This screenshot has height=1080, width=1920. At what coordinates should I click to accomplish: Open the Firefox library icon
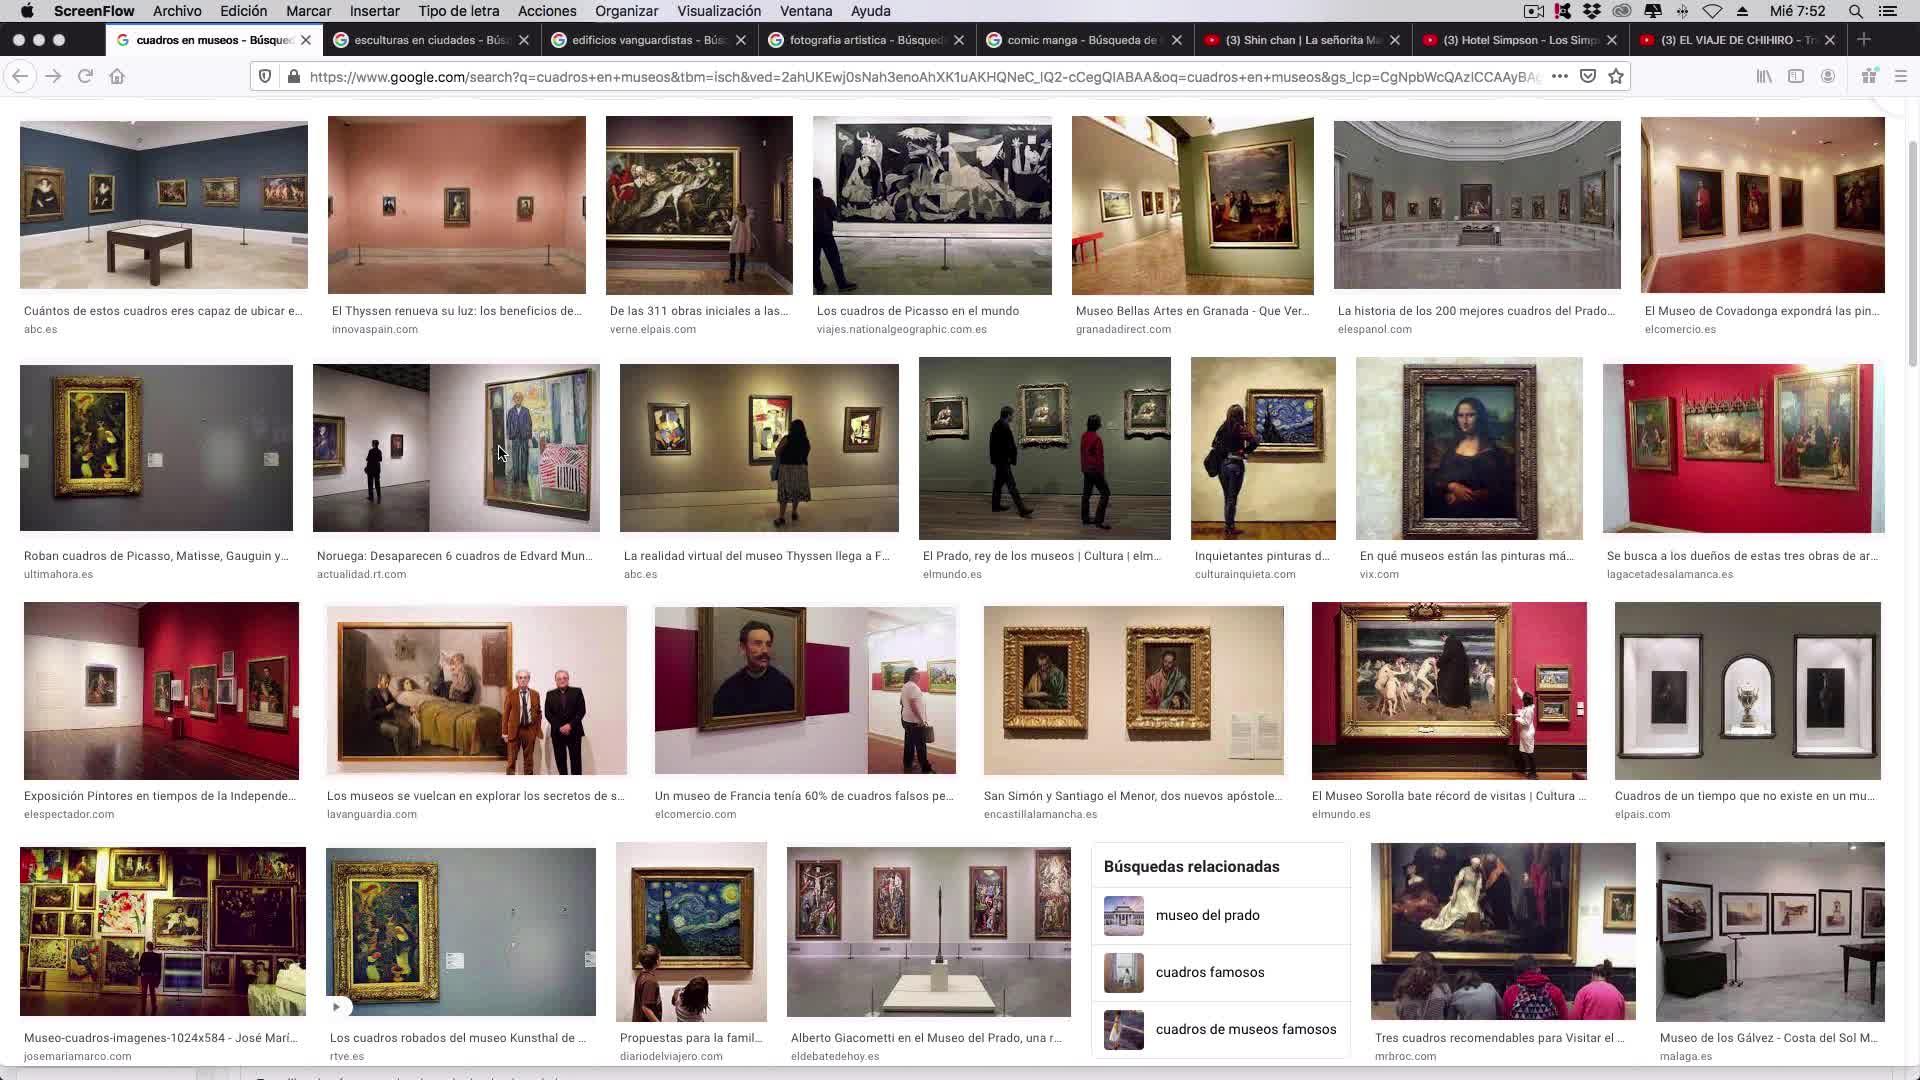1765,76
